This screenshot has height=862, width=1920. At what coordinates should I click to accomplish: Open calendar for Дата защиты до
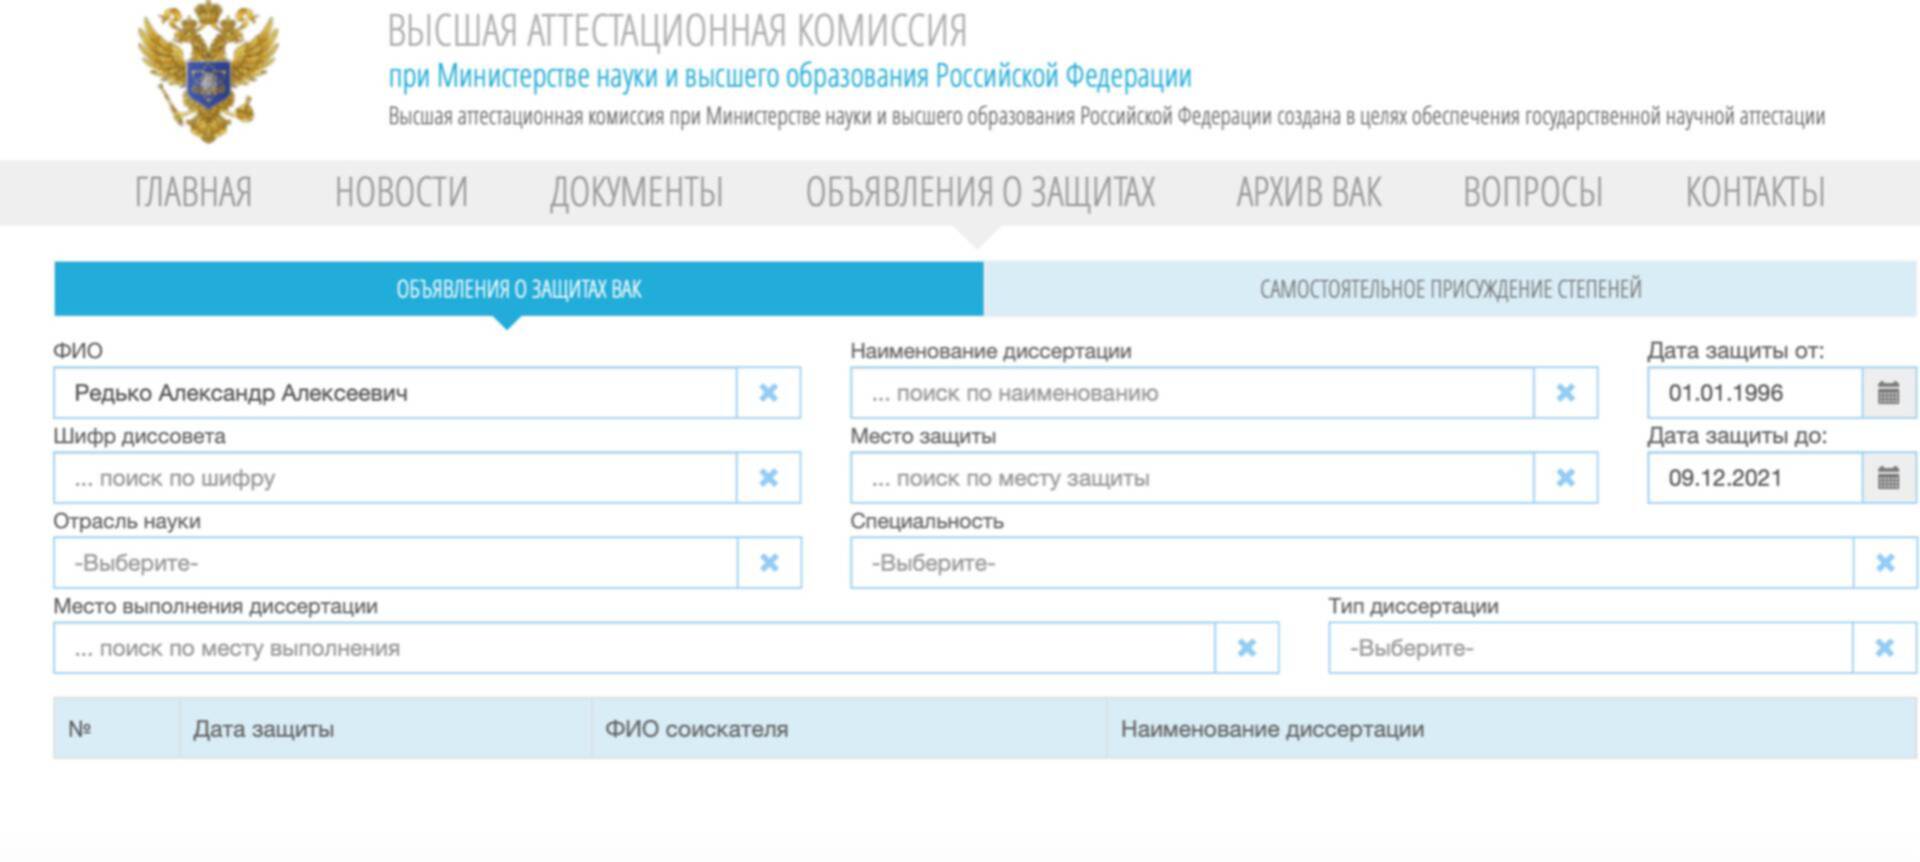(x=1888, y=478)
